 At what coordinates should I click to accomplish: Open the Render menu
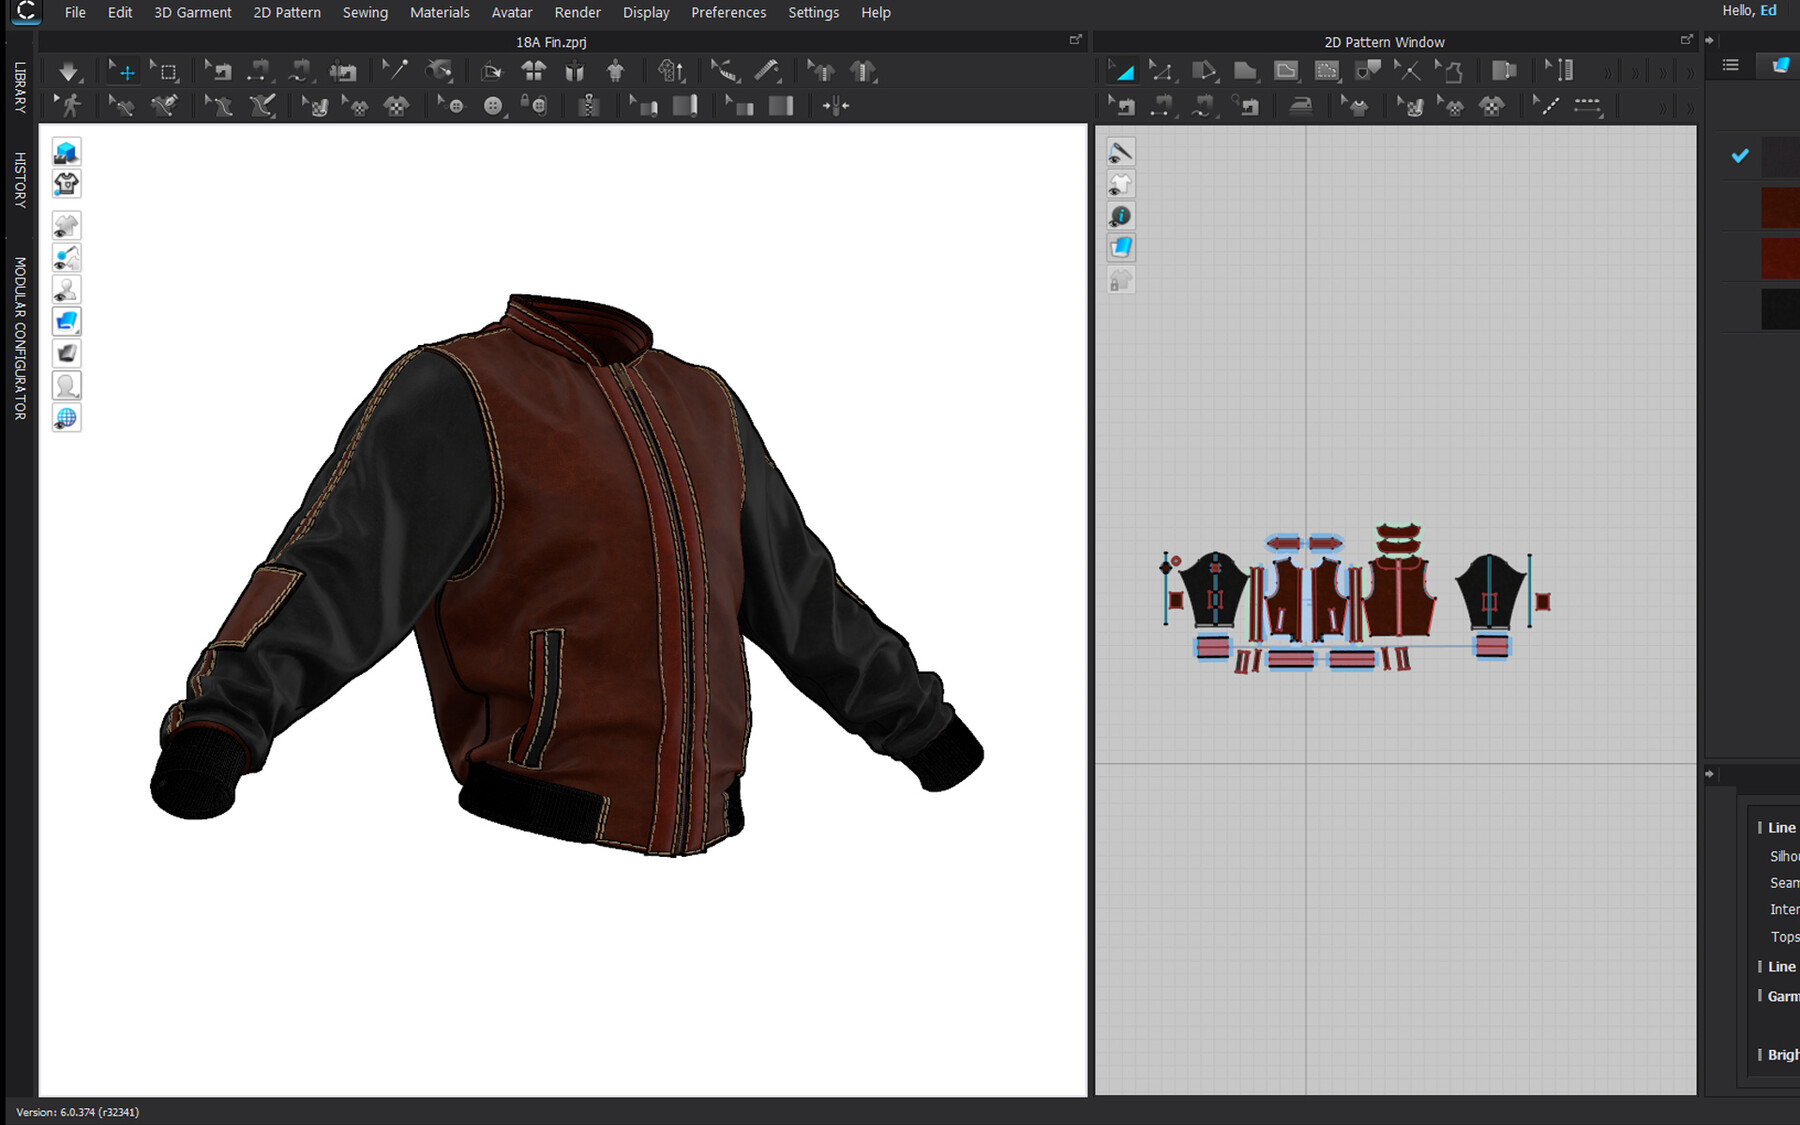point(577,12)
